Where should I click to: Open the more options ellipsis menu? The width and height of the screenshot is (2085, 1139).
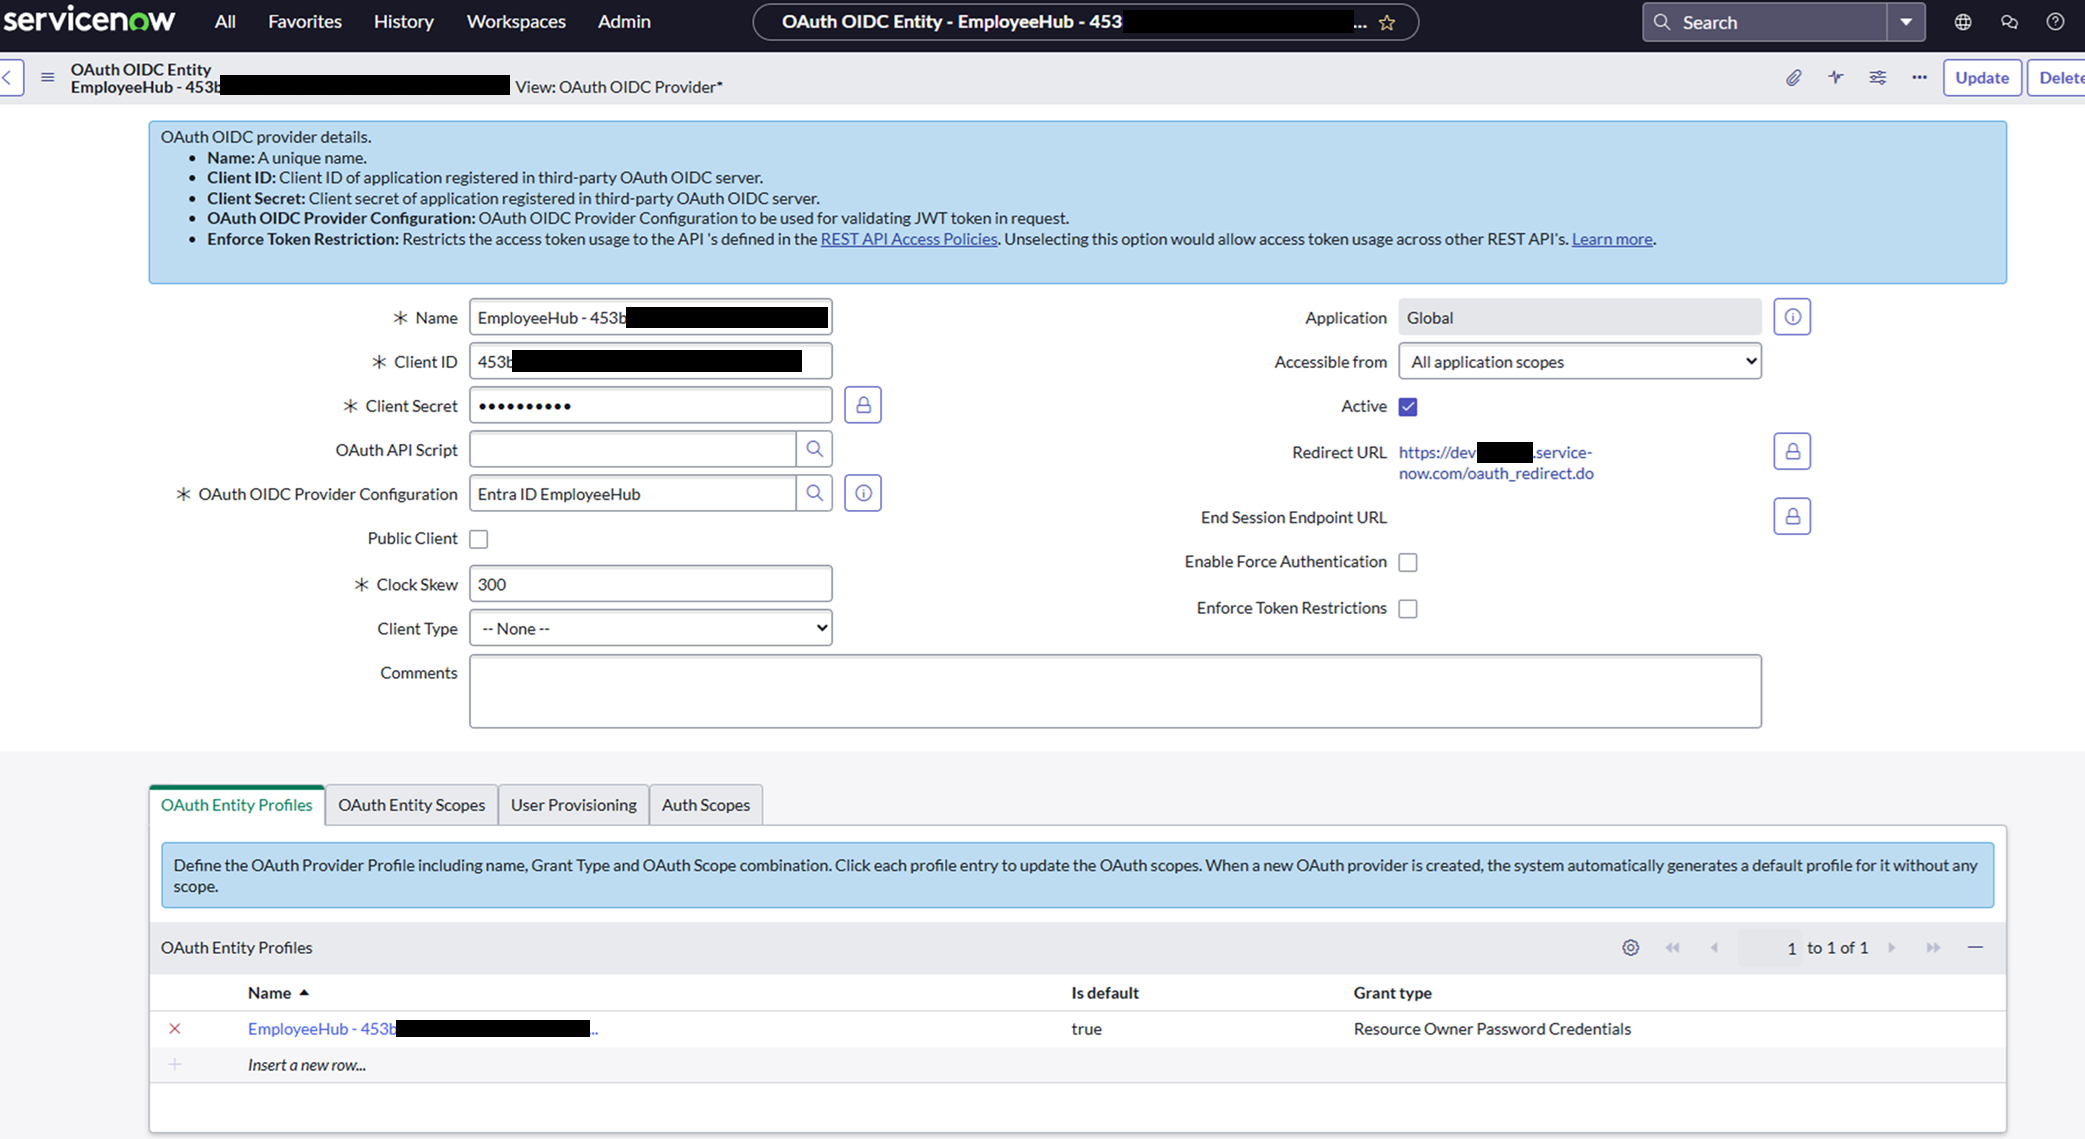1918,77
